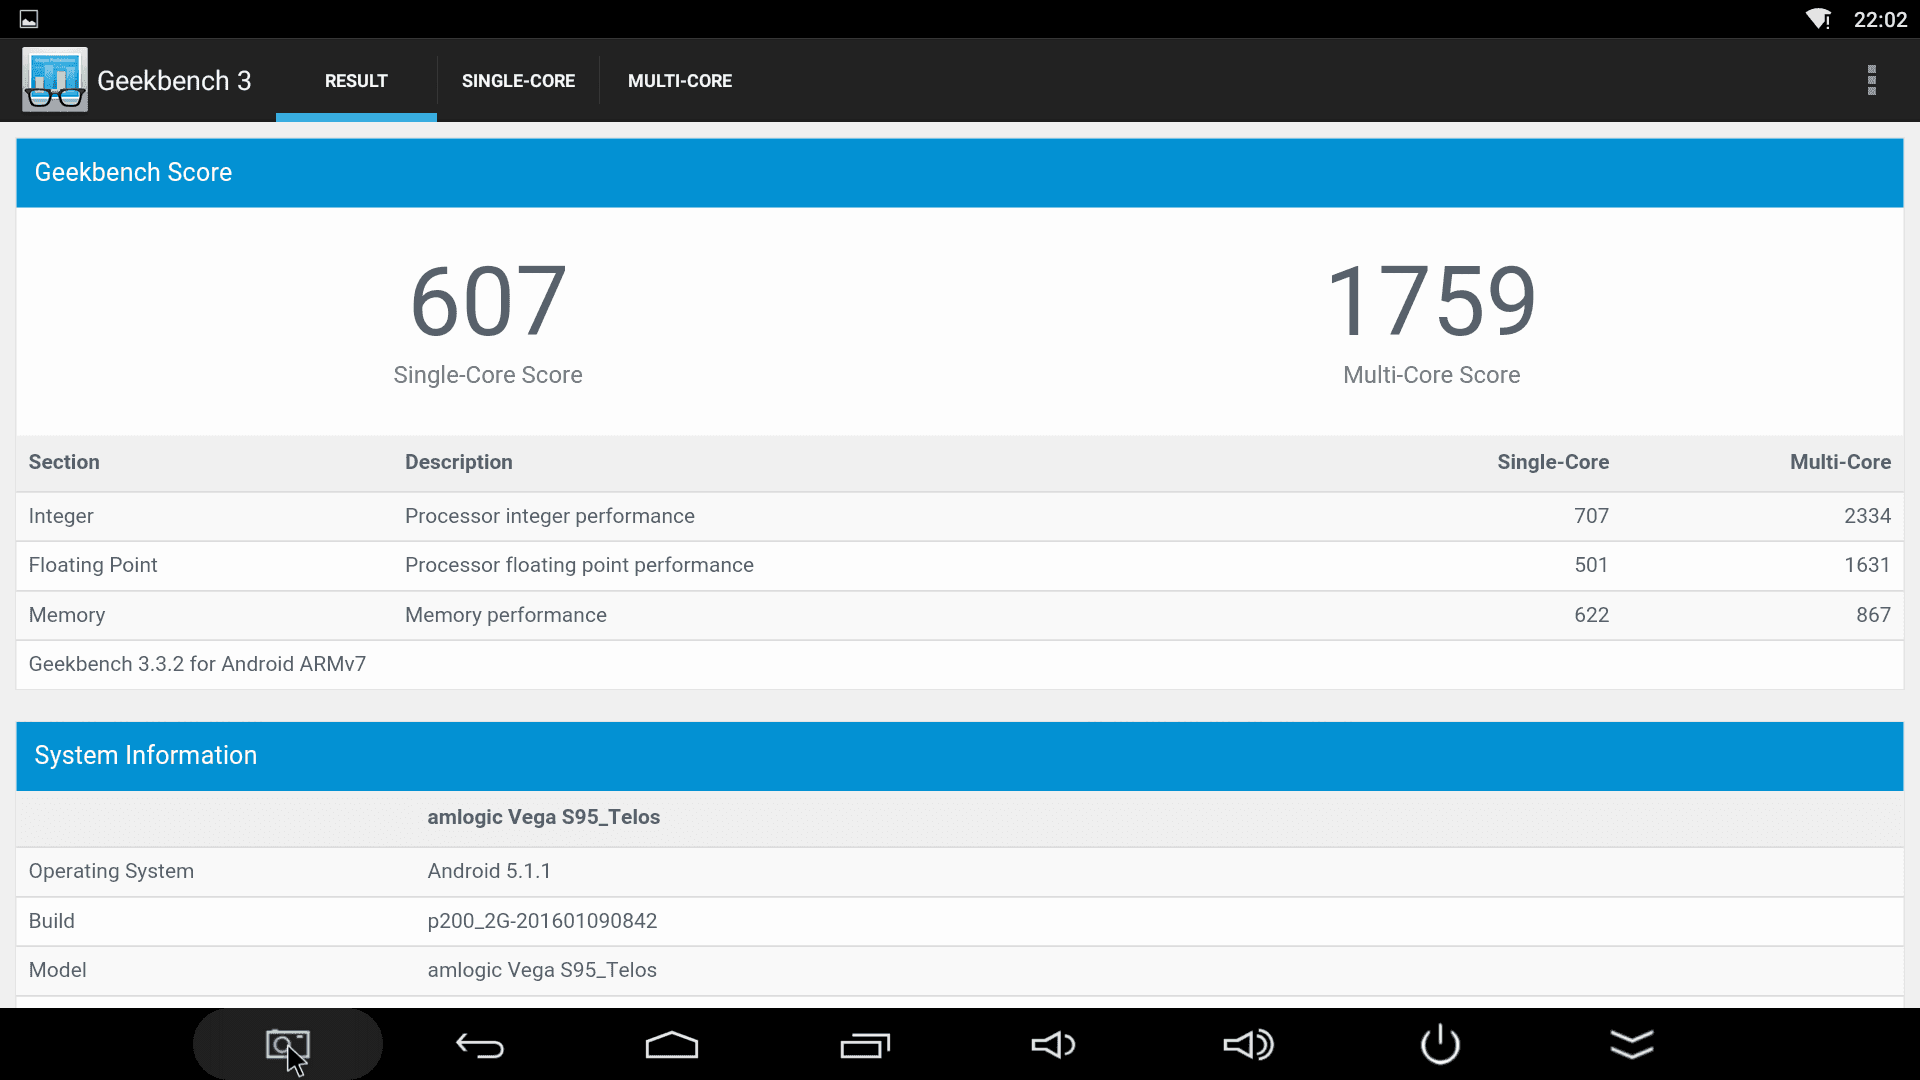Screen dimensions: 1920x1080
Task: Lower the volume with the speaker icon
Action: click(1053, 1045)
